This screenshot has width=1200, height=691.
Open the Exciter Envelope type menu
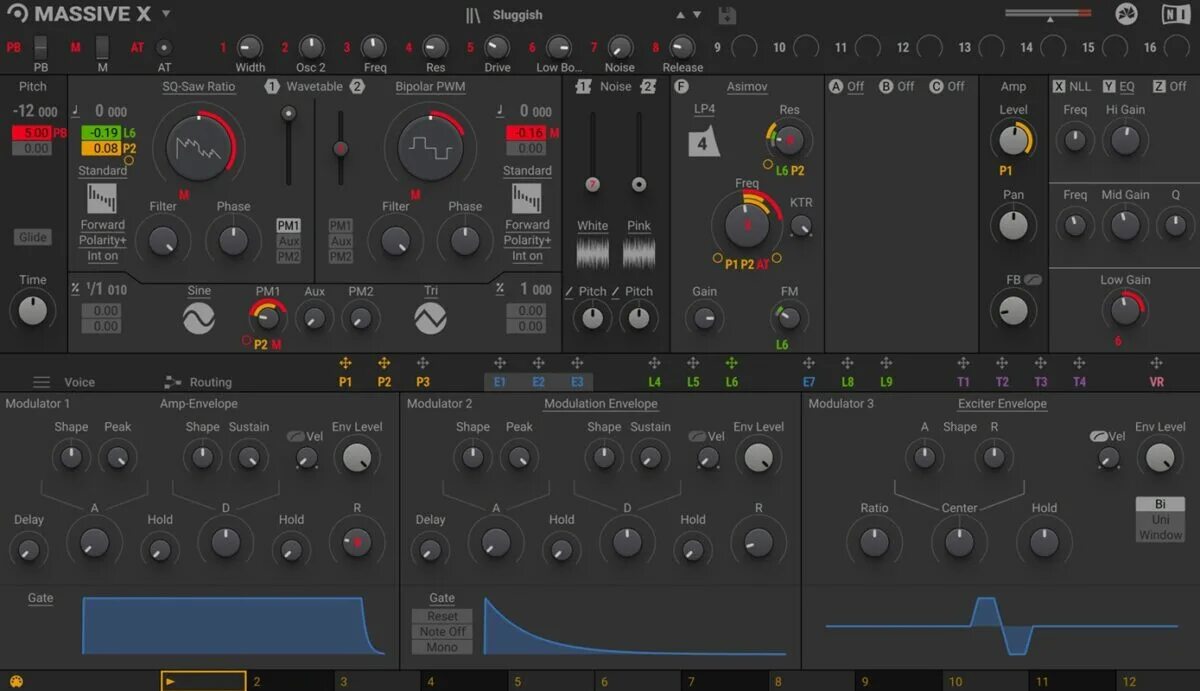tap(1002, 404)
